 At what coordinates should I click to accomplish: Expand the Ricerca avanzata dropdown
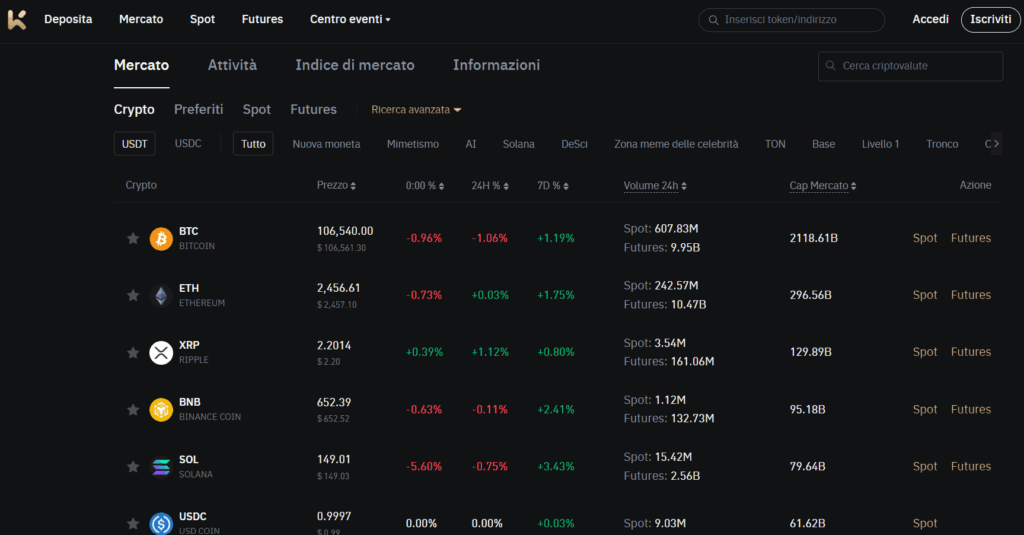(x=416, y=110)
